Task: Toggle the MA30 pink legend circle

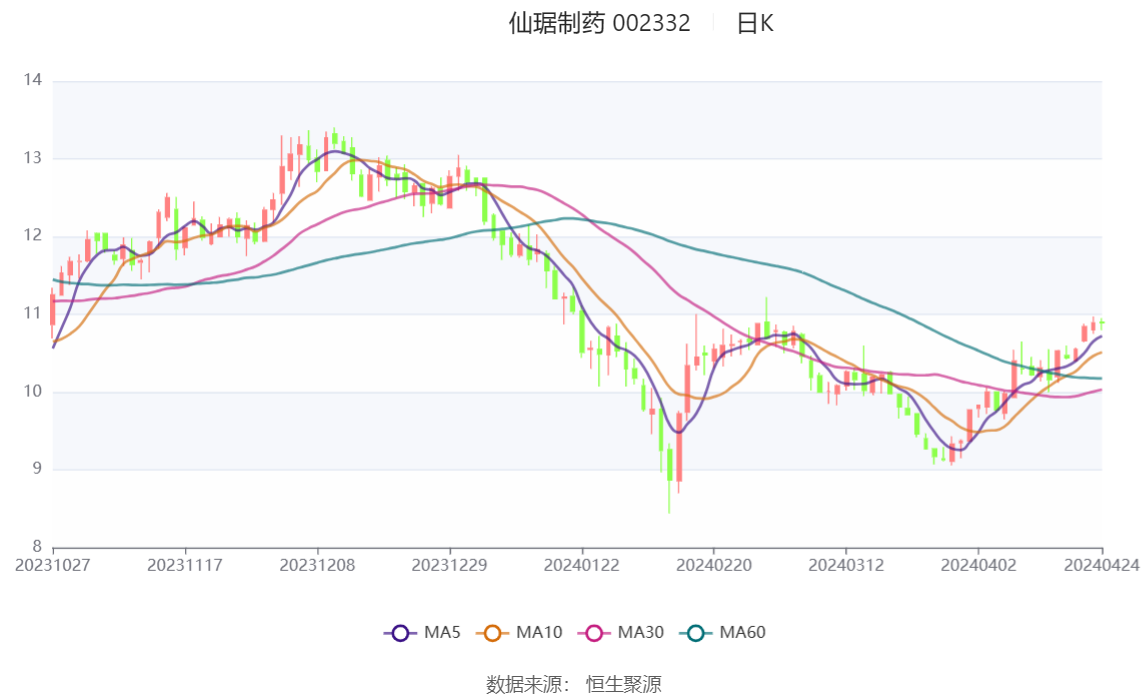Action: pyautogui.click(x=594, y=632)
